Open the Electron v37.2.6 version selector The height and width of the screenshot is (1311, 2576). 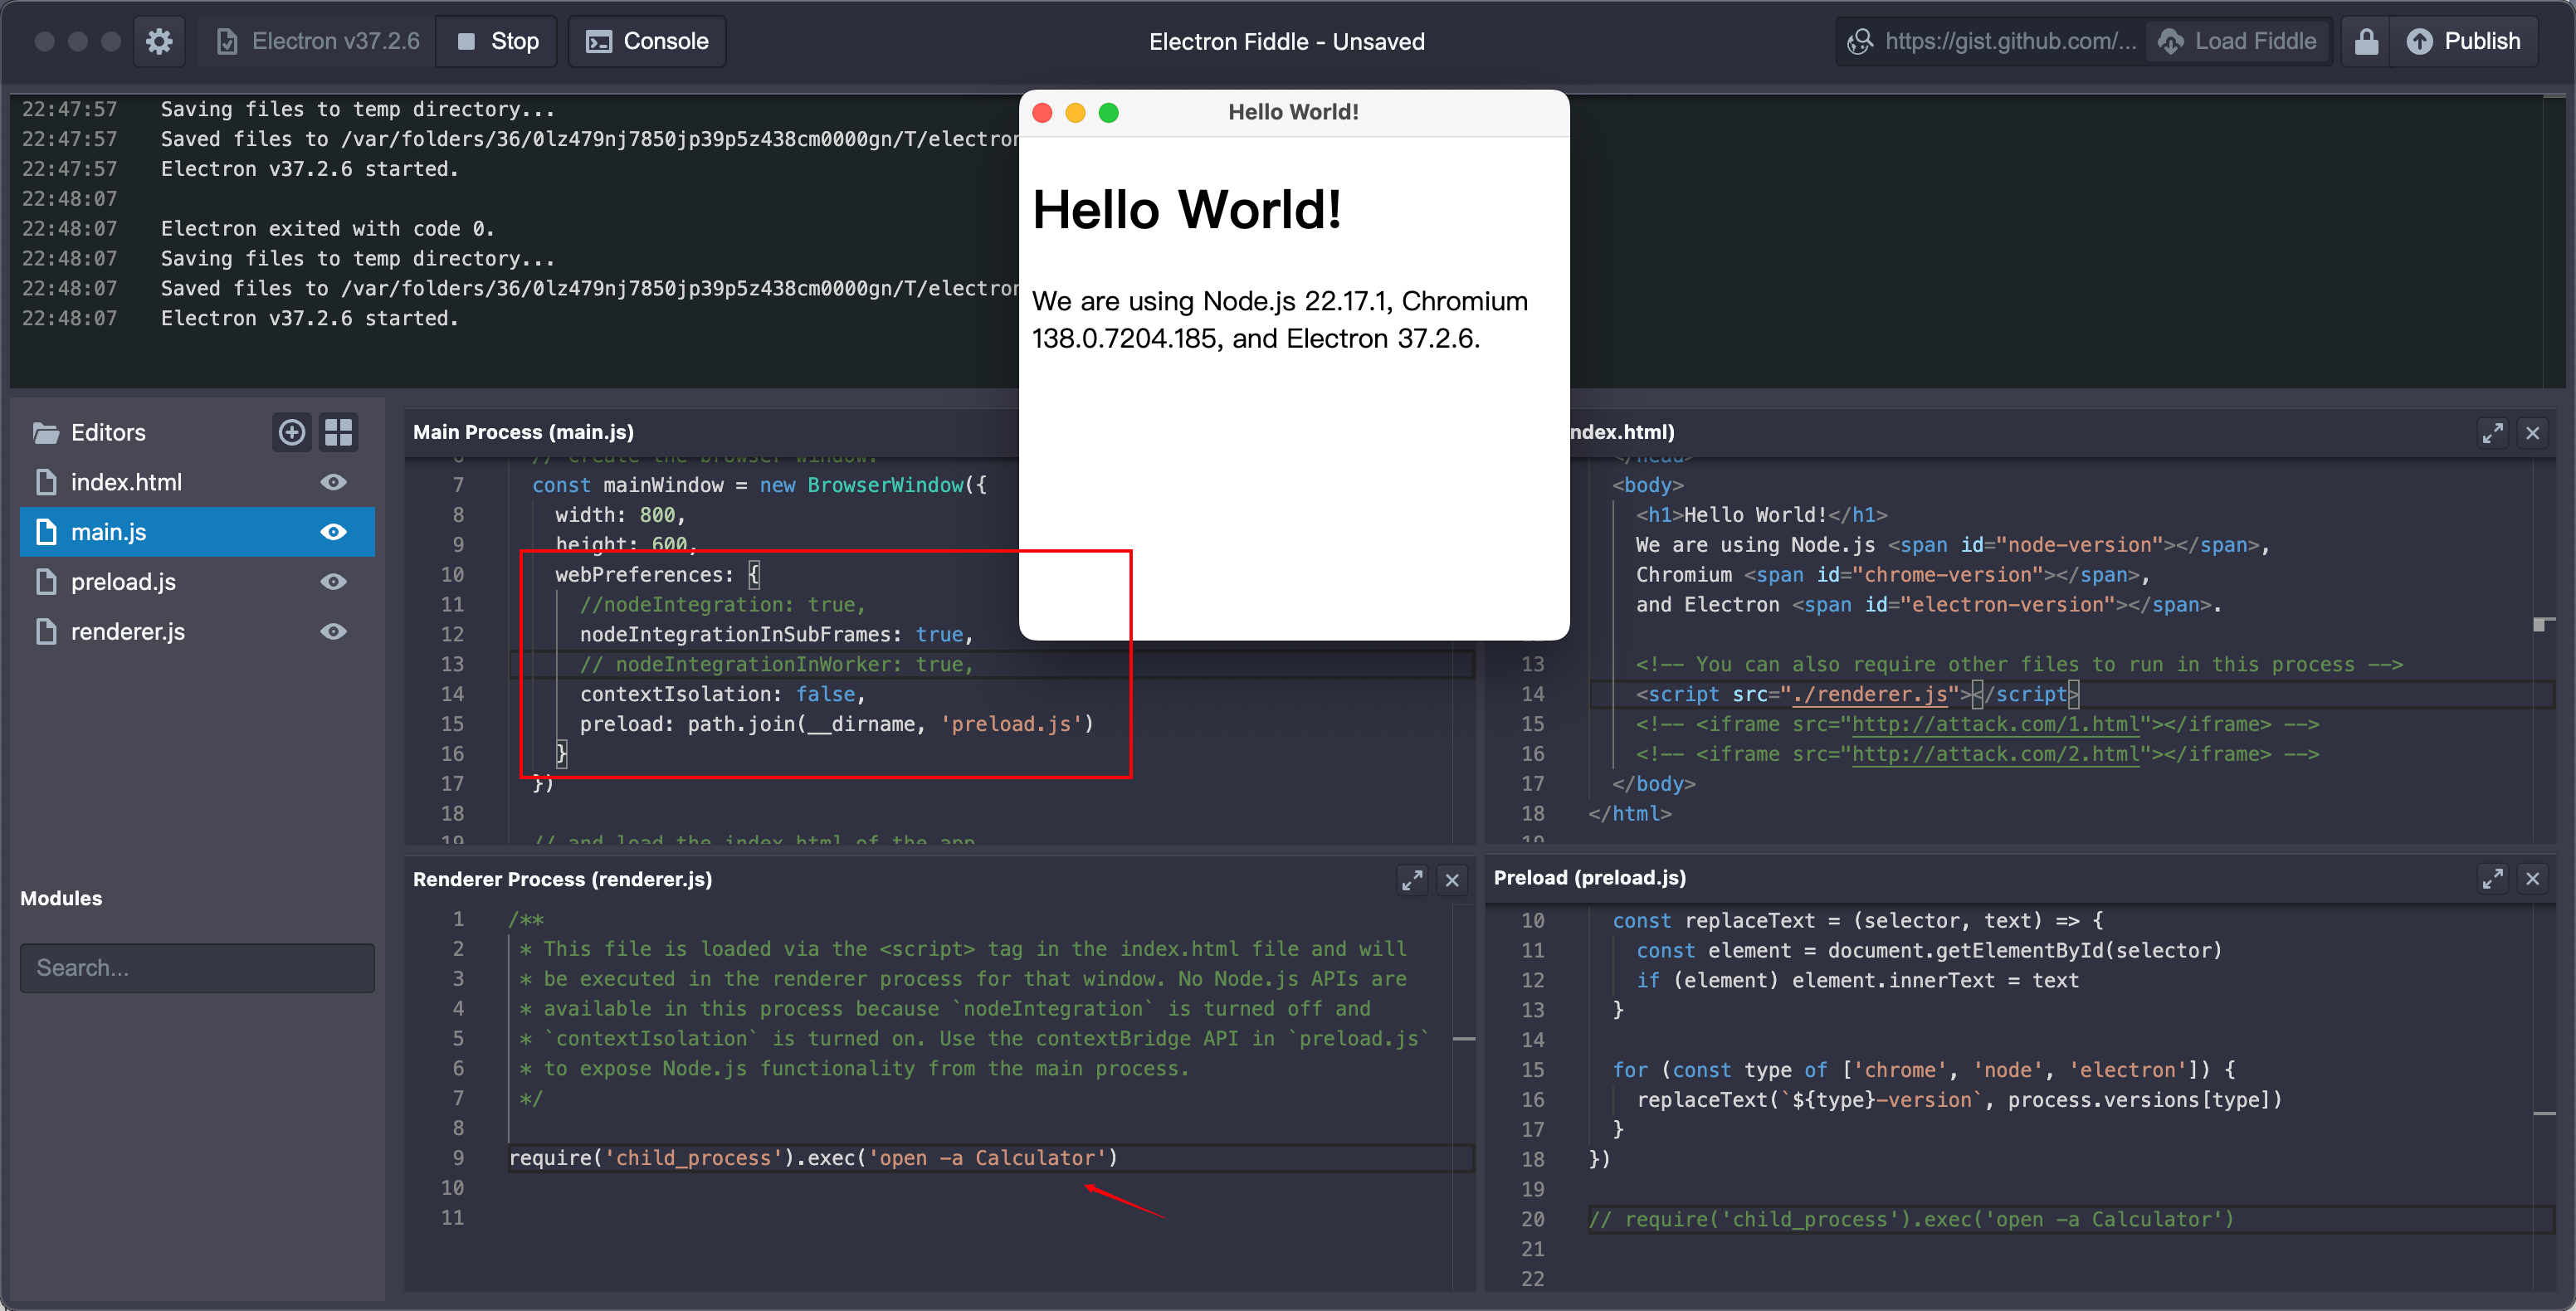317,41
